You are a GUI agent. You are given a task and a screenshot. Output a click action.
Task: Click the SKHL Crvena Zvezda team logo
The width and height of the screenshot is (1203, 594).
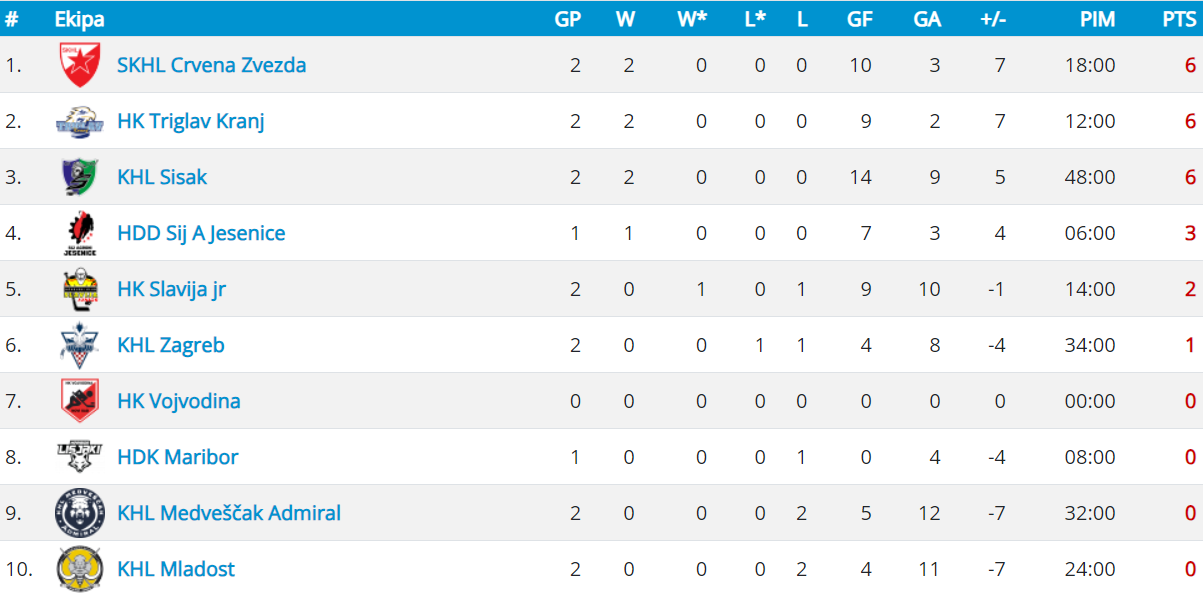(x=78, y=65)
